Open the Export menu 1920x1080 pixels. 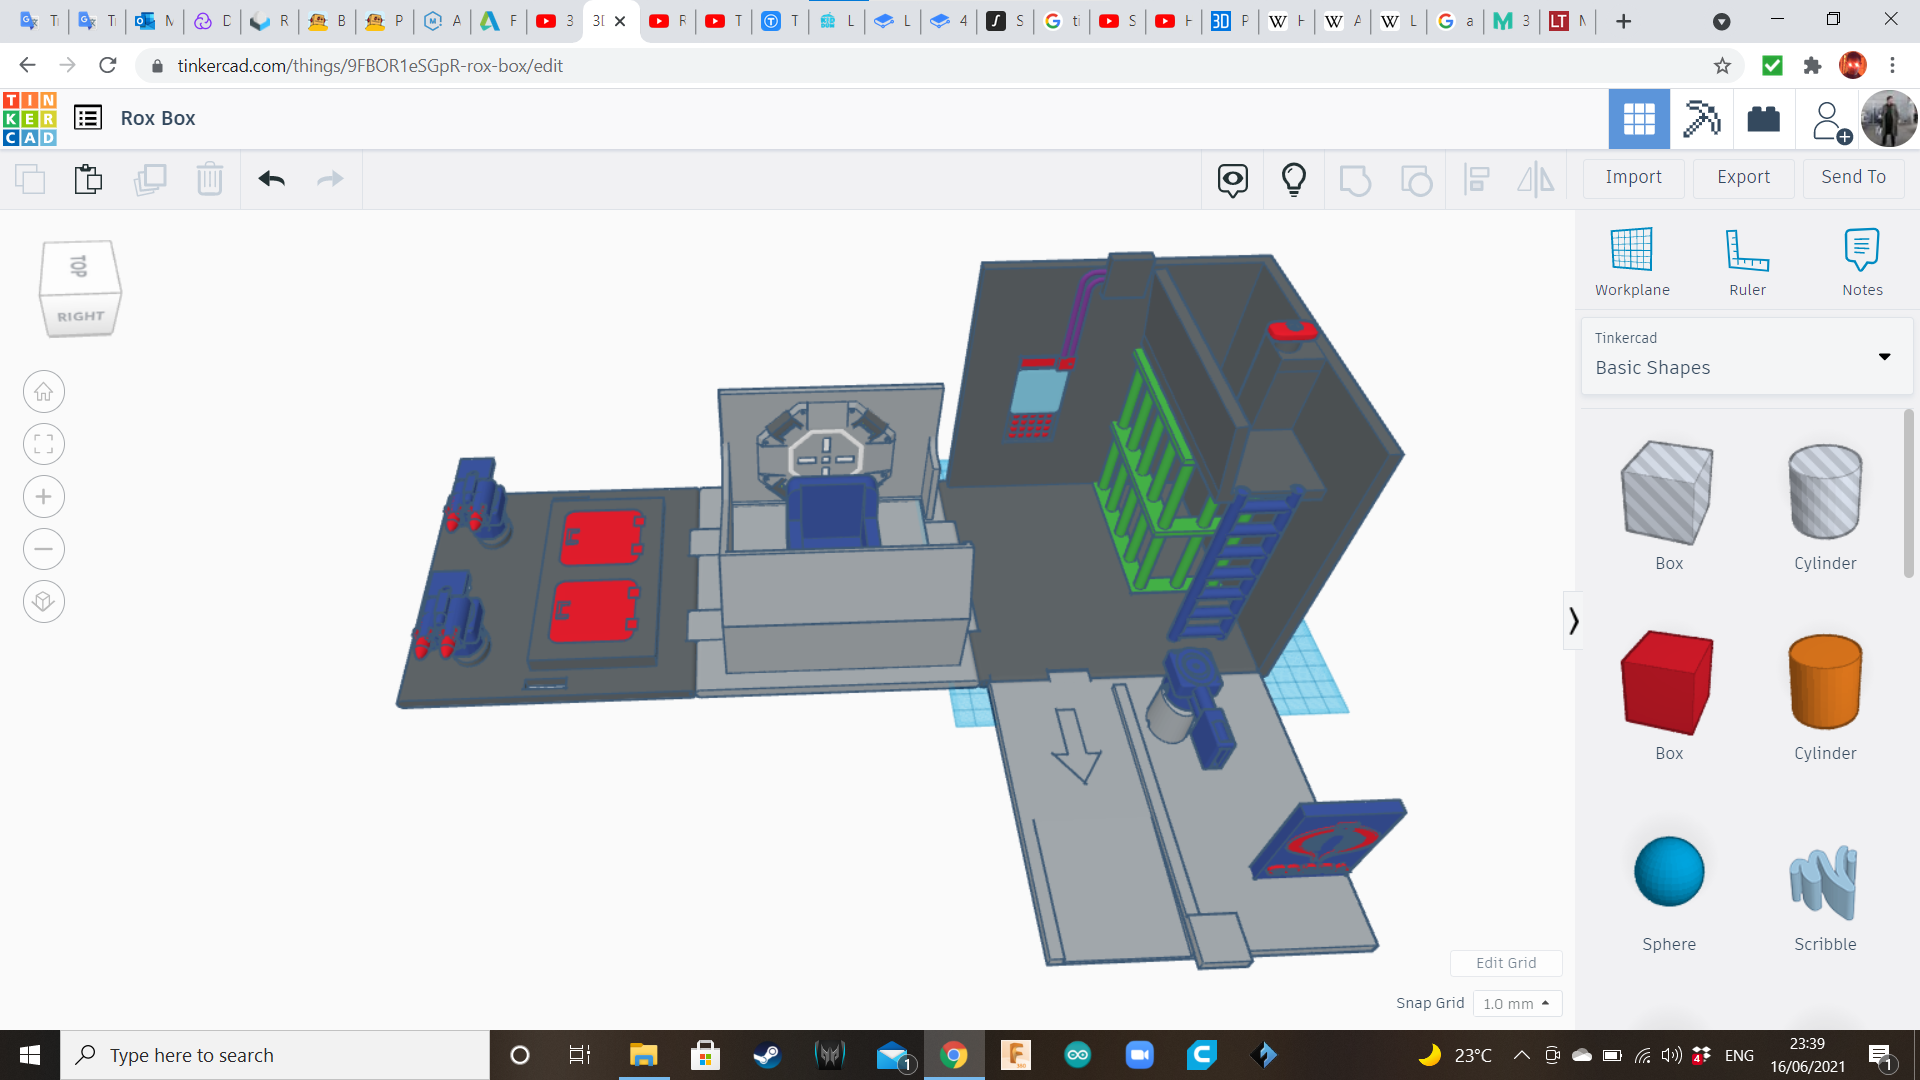[x=1743, y=177]
